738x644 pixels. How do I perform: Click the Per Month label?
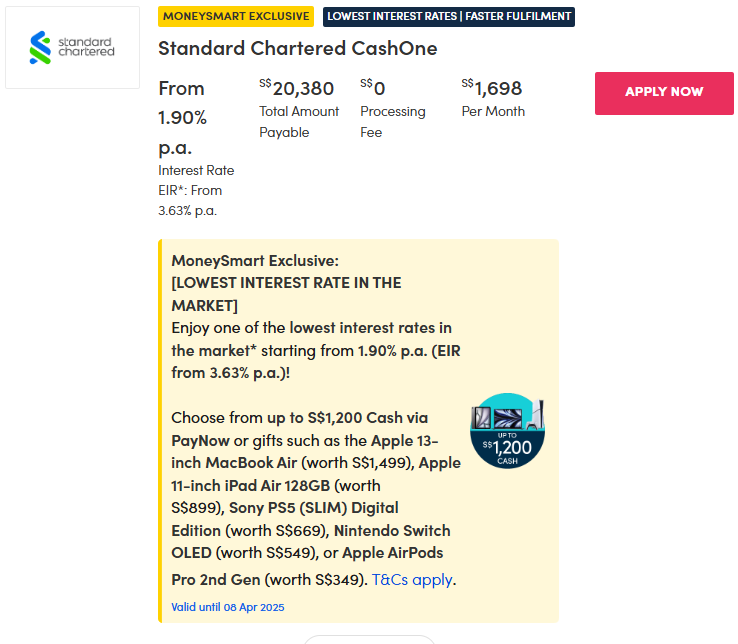(x=493, y=111)
